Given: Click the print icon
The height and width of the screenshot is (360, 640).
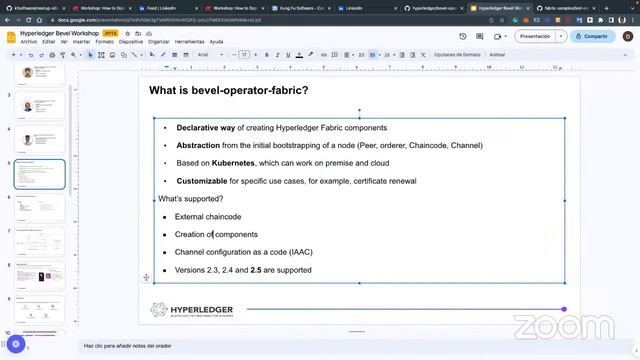Looking at the screenshot, I should (x=52, y=55).
